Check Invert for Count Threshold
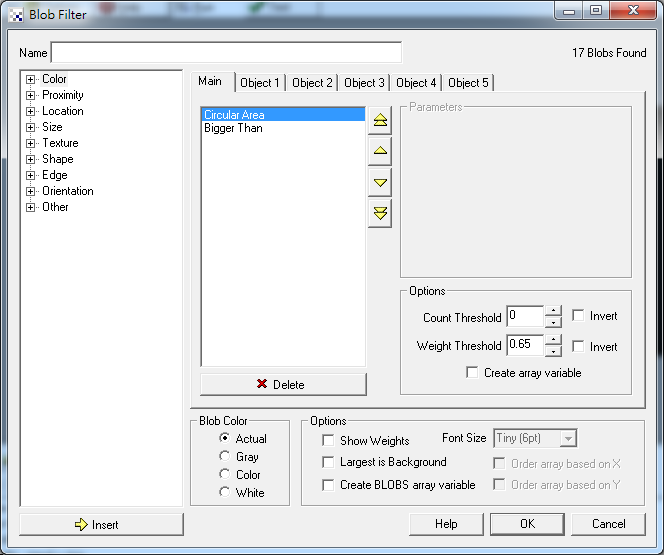Viewport: 664px width, 555px height. (578, 316)
